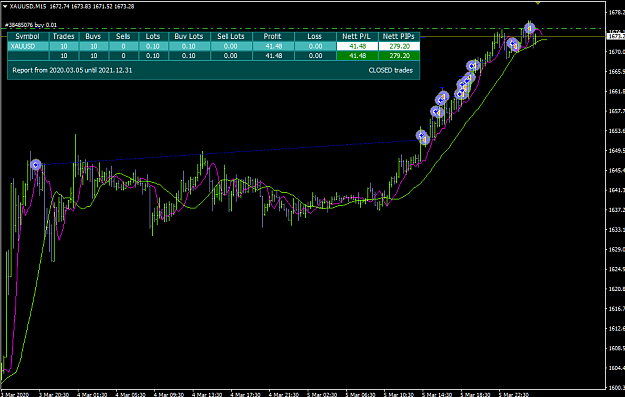Click the 4 Mar 01:30 time axis label
This screenshot has height=397, width=625.
(92, 394)
